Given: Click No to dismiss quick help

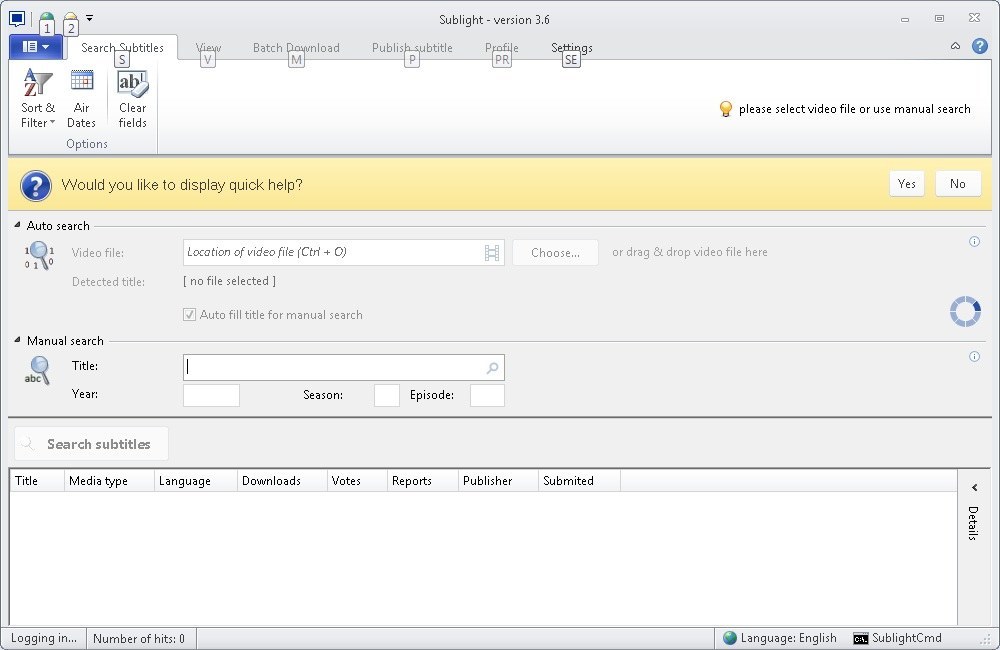Looking at the screenshot, I should click(958, 184).
